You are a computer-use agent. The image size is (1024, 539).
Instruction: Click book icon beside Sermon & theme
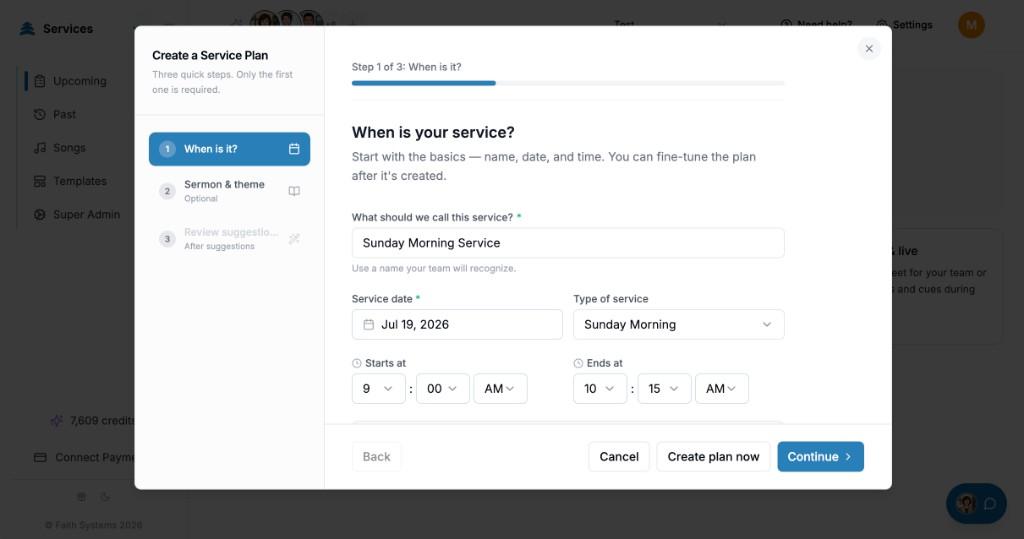[294, 191]
